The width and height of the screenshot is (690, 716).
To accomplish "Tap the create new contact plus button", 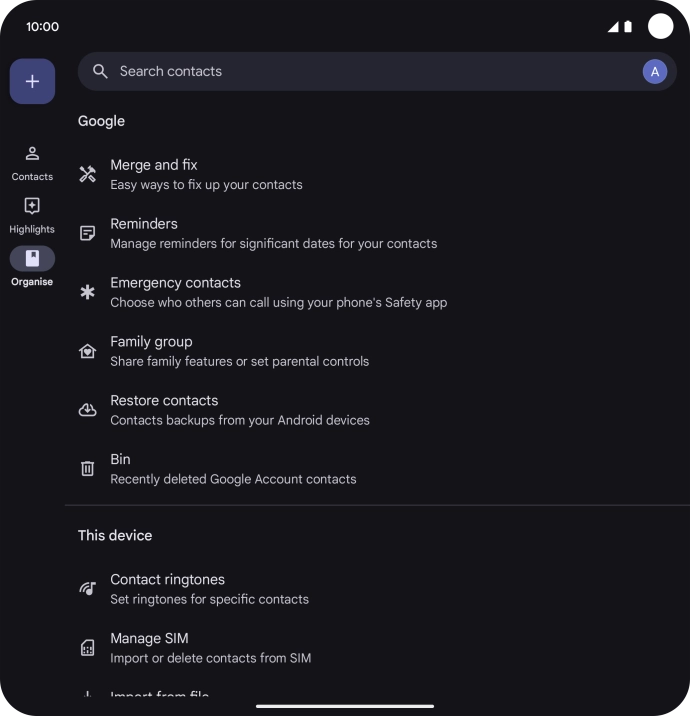I will pos(32,81).
